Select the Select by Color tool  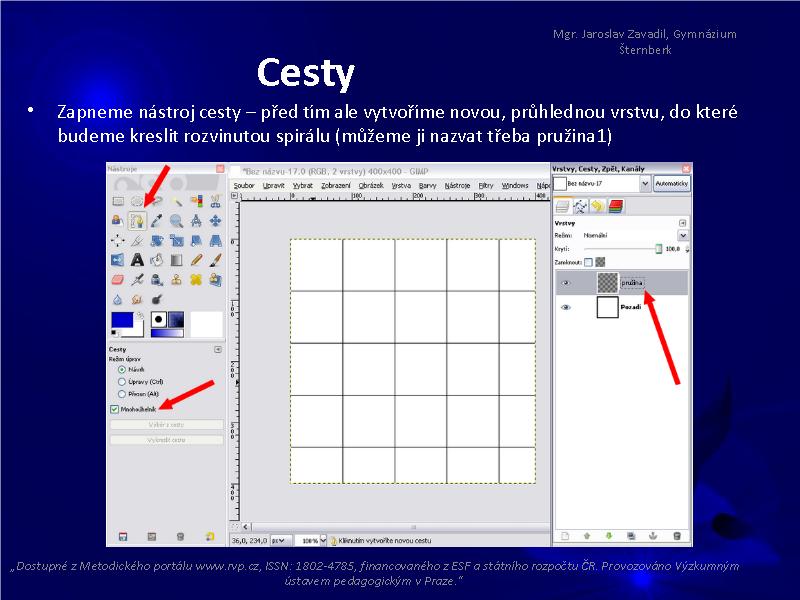tap(196, 202)
